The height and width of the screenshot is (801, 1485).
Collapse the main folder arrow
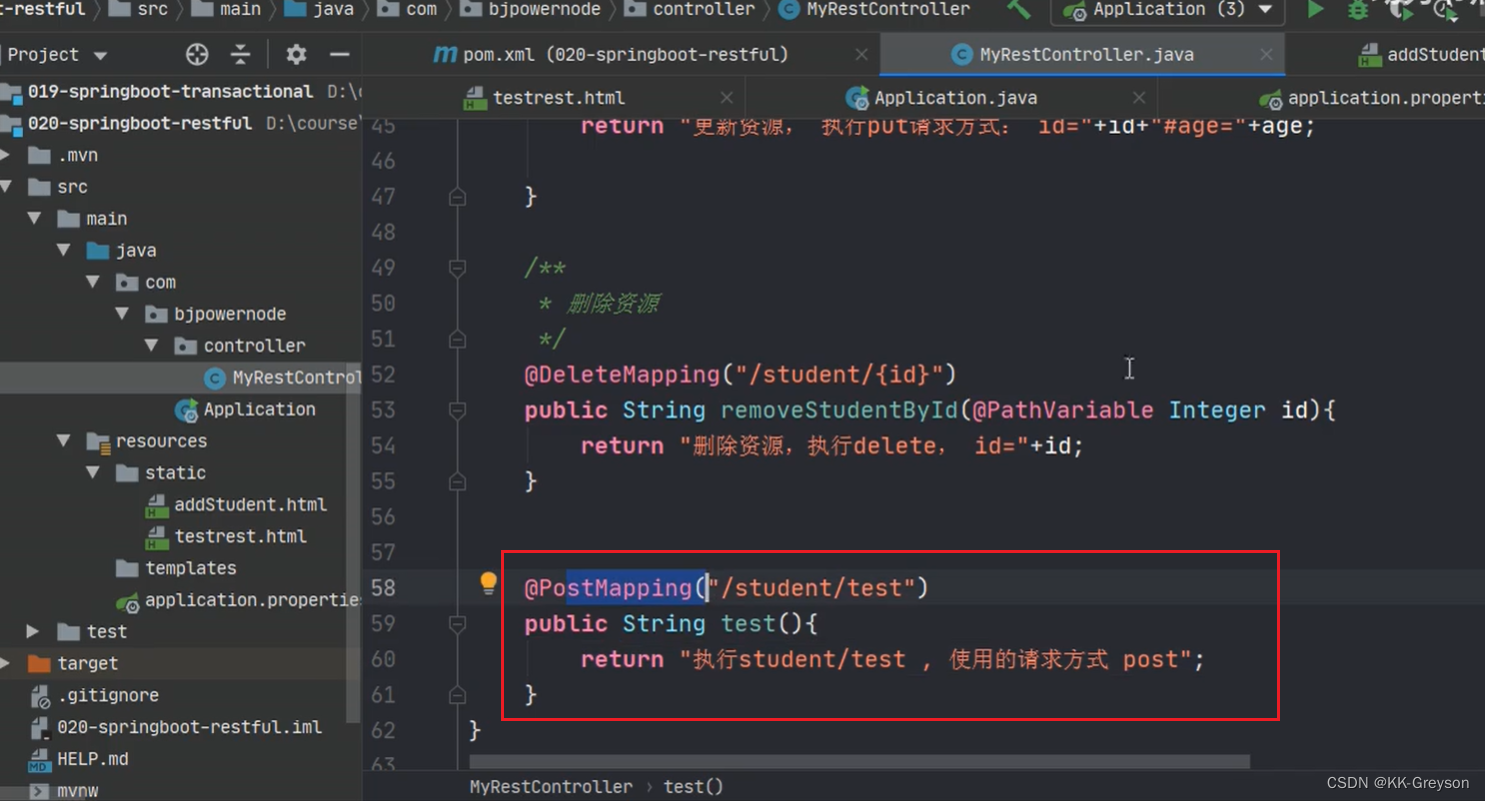click(x=36, y=219)
